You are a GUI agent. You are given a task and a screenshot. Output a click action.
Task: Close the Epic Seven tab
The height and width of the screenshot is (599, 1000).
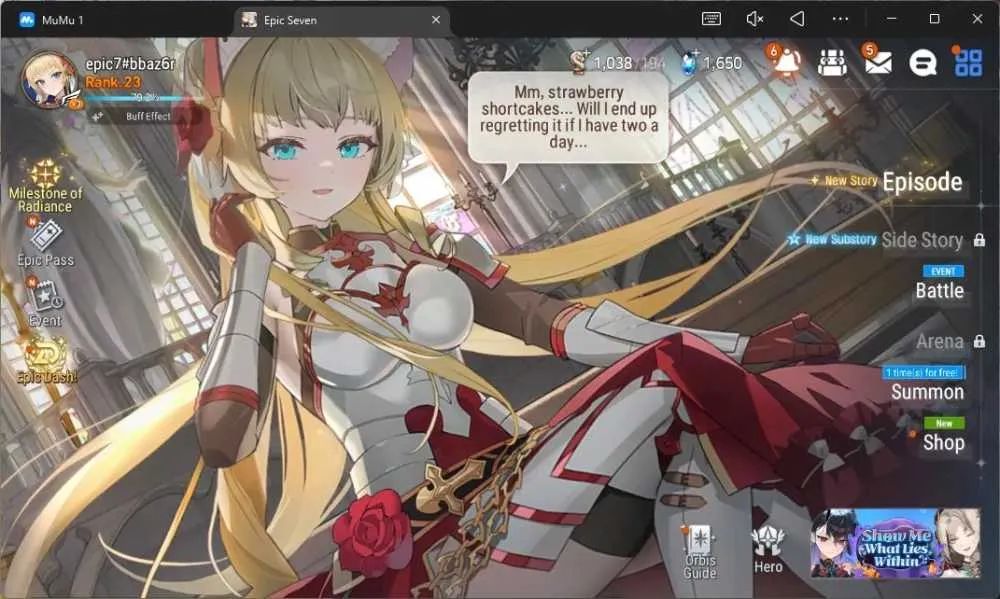[x=436, y=20]
